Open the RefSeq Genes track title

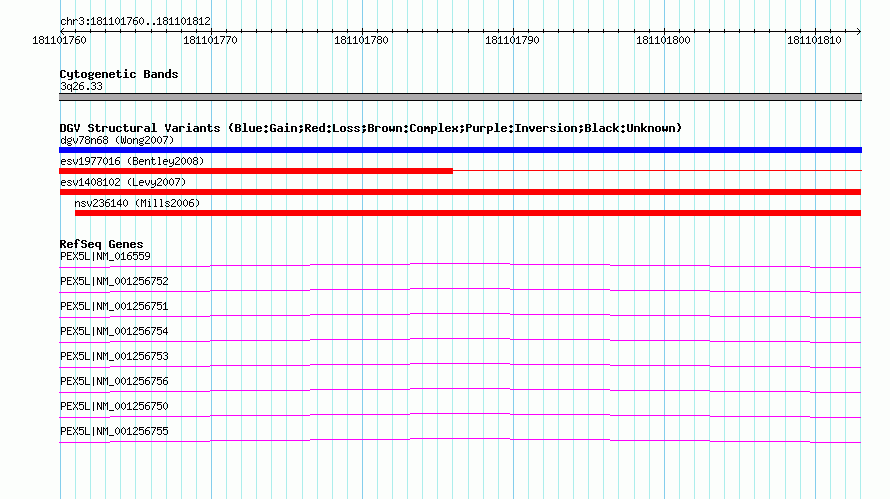(x=101, y=244)
